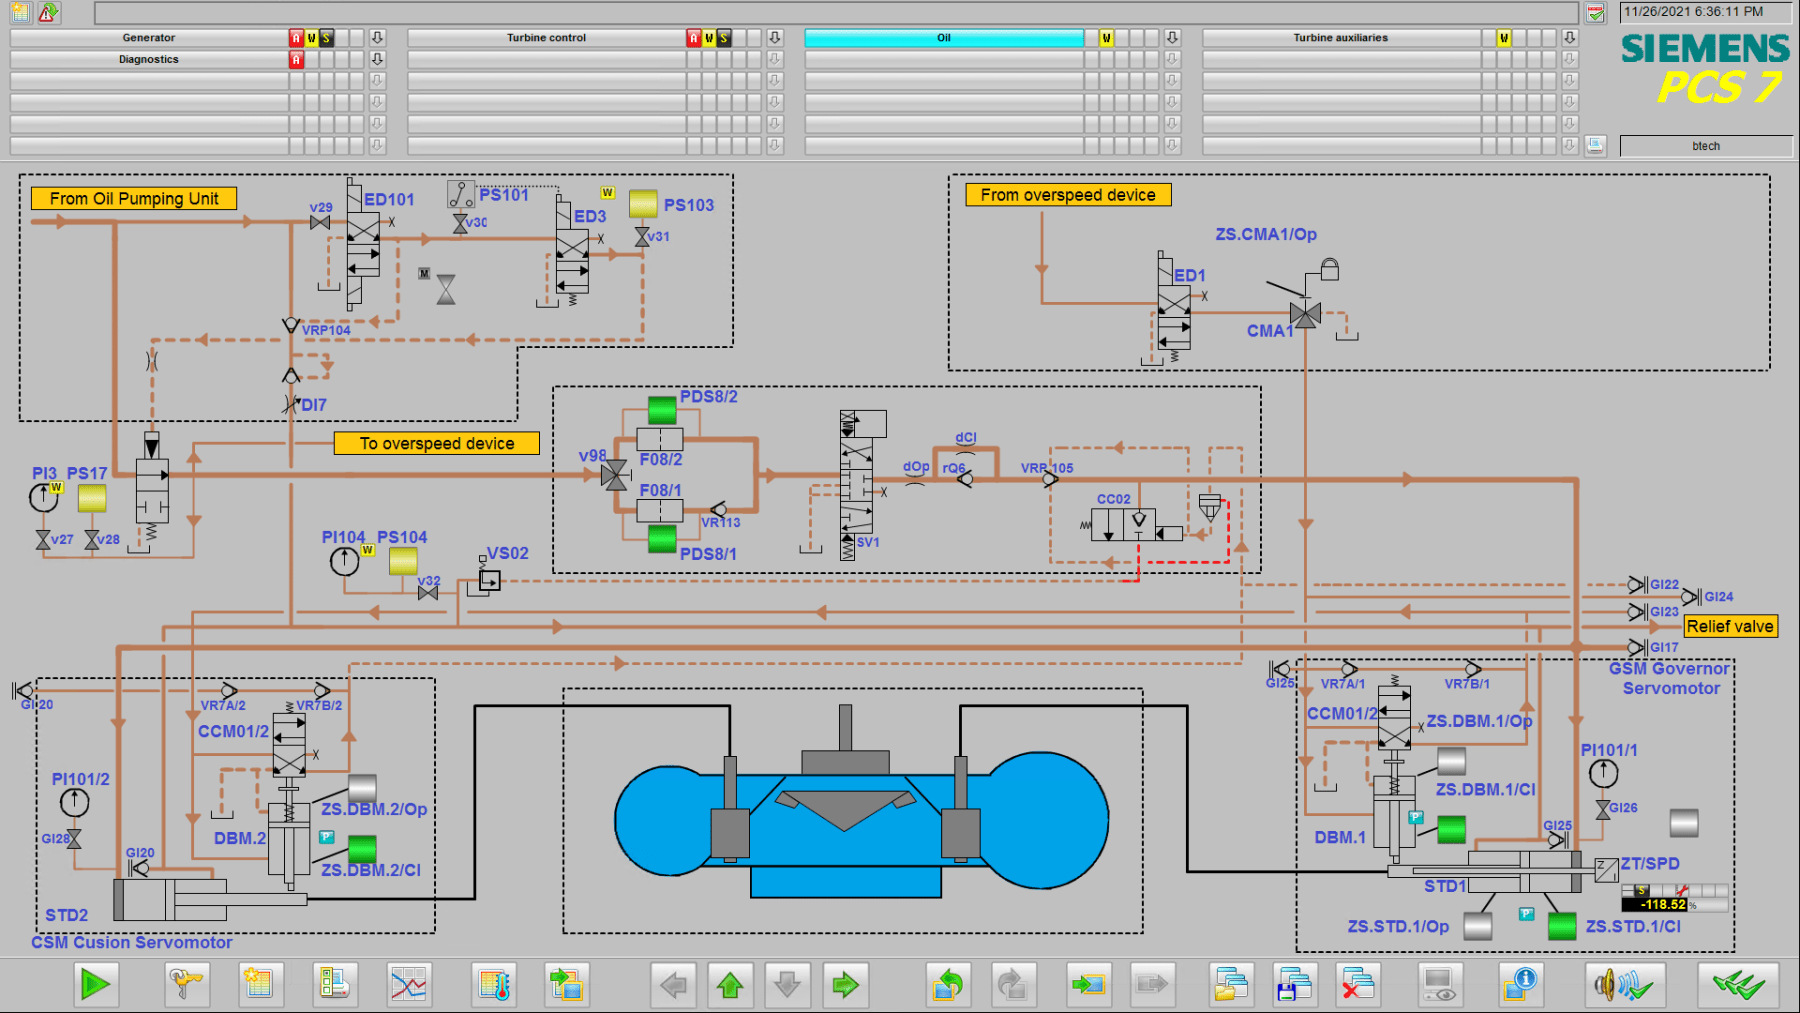Click the red alarm indicator beside Diagnostics
The height and width of the screenshot is (1013, 1800).
296,60
